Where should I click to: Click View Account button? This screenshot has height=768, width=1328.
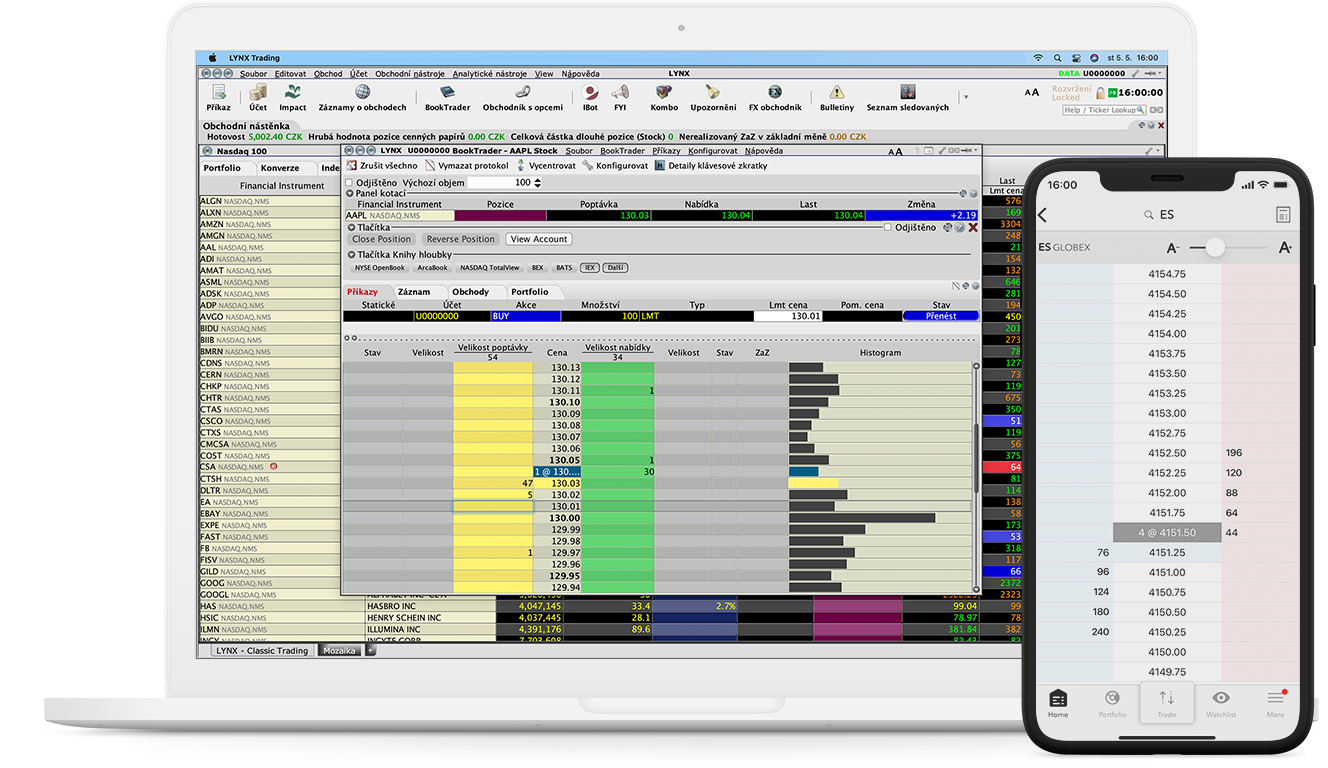539,239
